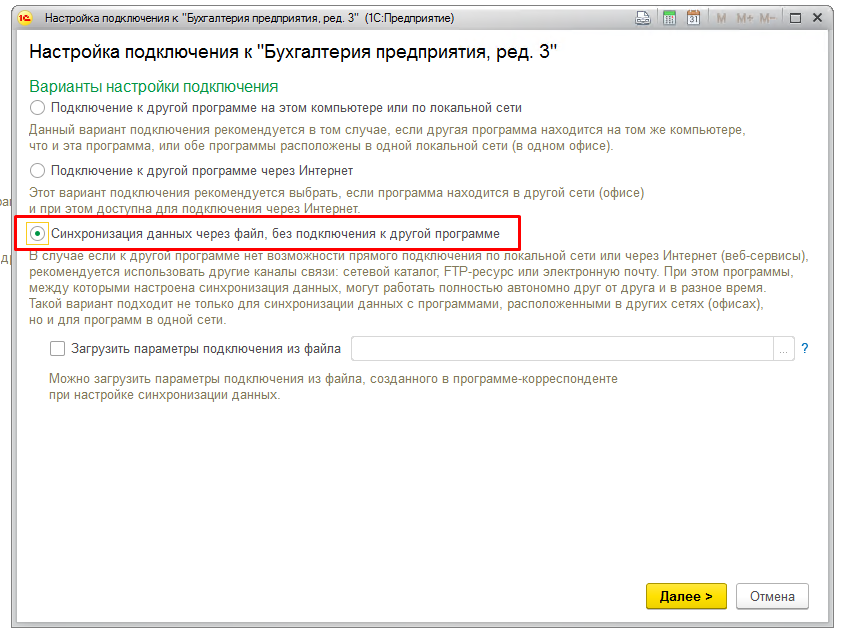Open the calendar icon in title bar

[694, 18]
